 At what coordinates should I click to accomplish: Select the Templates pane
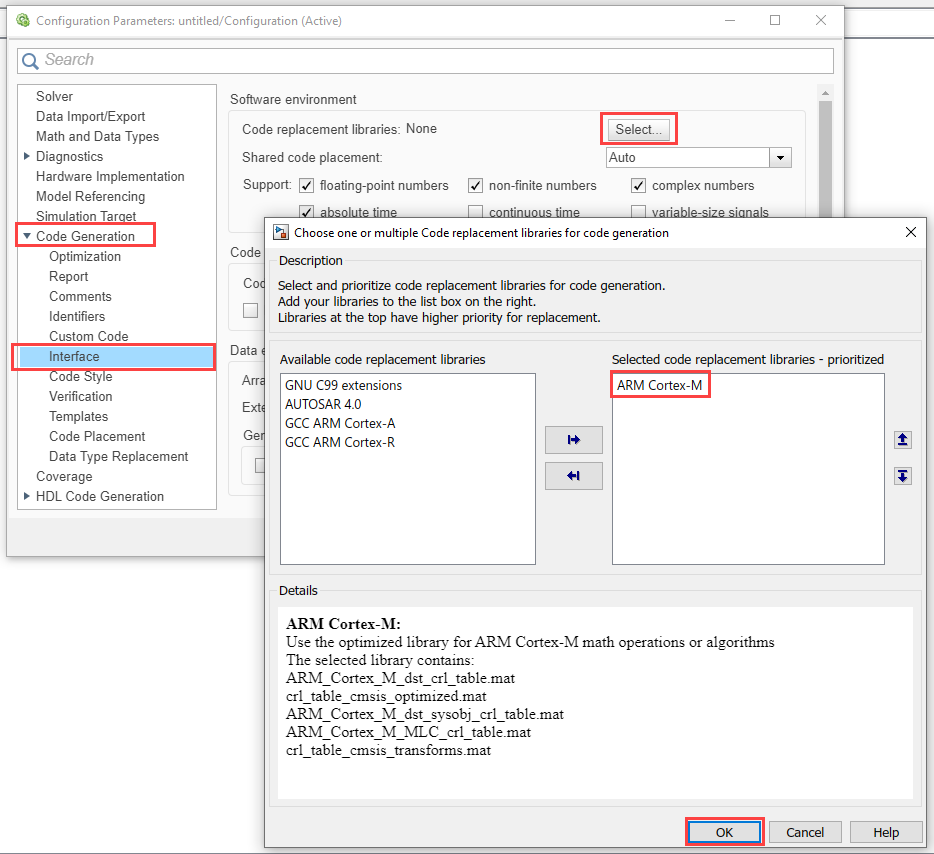[x=79, y=416]
